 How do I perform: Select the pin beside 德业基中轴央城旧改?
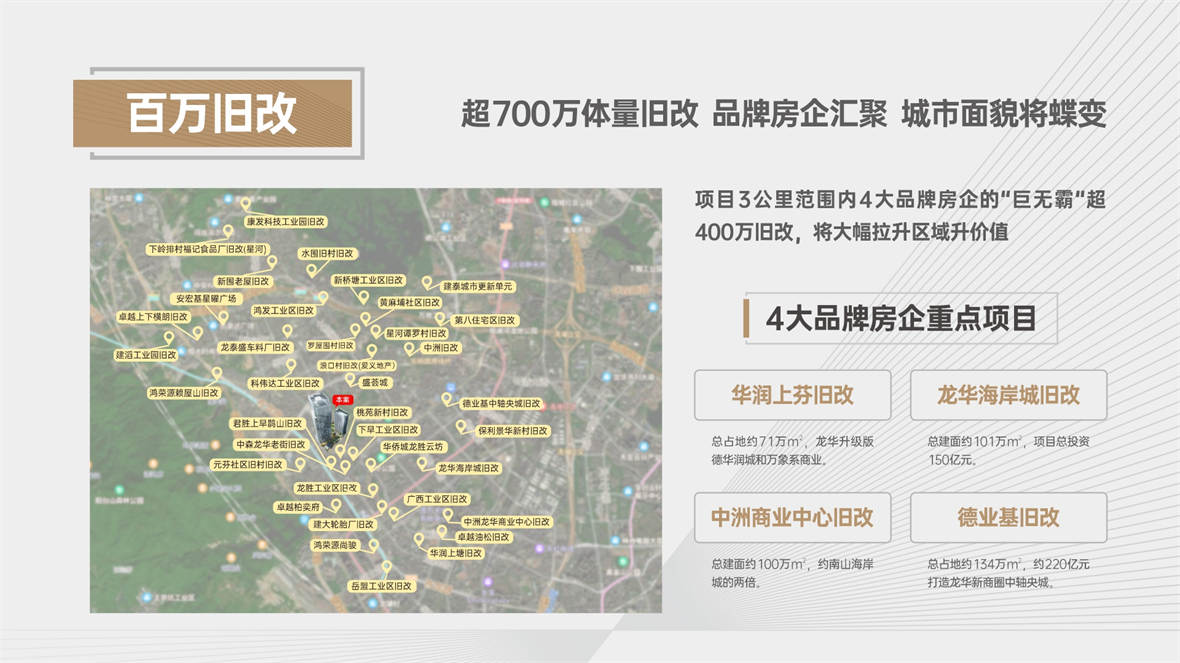(446, 399)
